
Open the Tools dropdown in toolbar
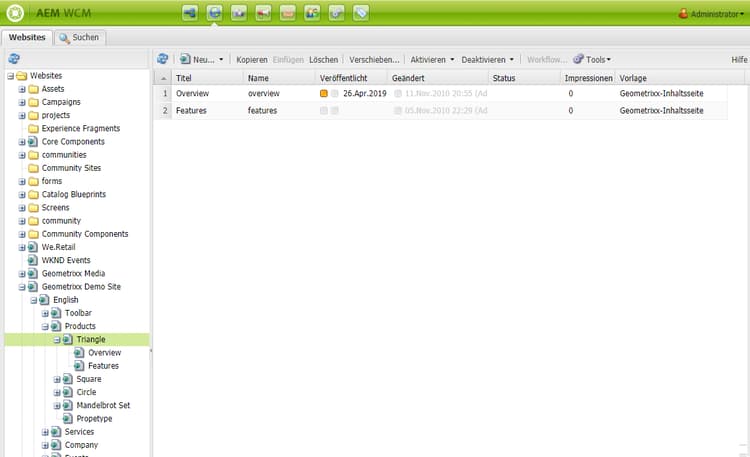click(592, 59)
